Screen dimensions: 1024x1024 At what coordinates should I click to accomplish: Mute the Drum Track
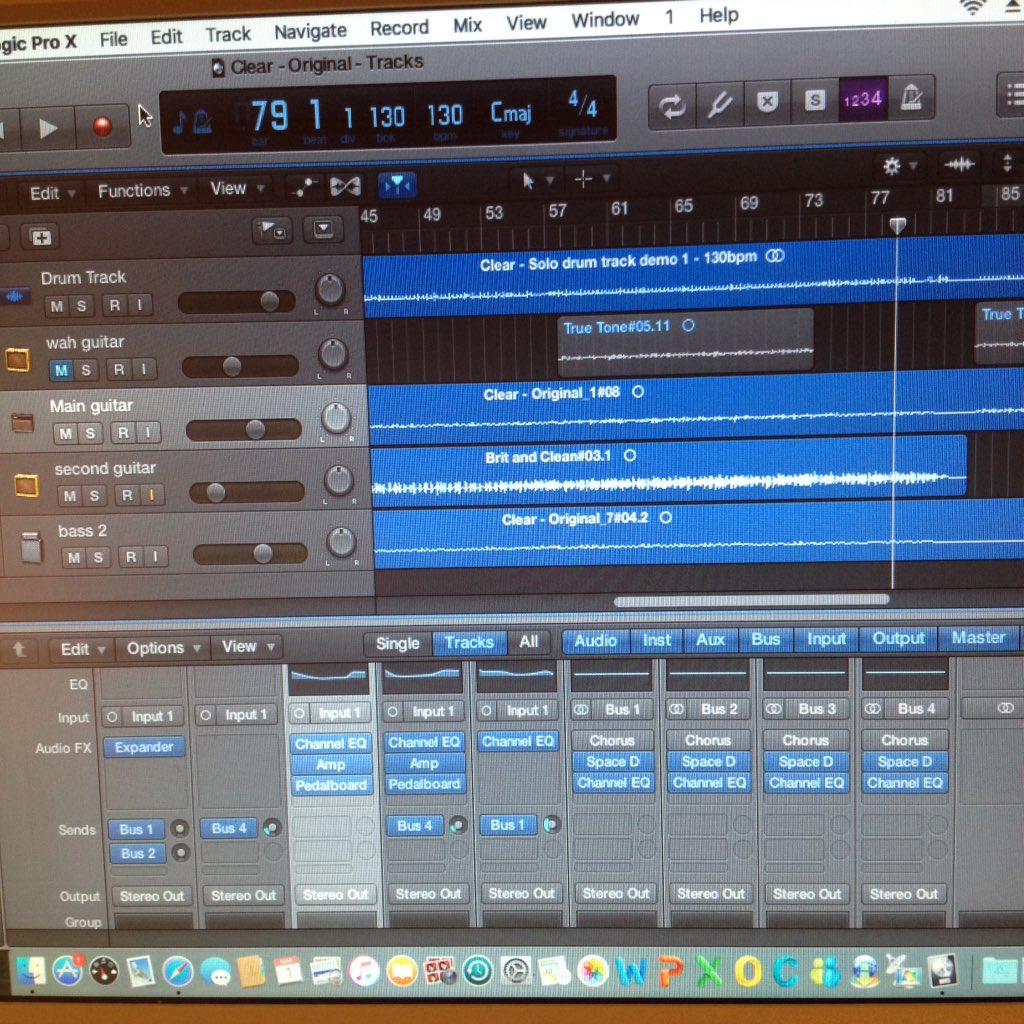point(57,306)
